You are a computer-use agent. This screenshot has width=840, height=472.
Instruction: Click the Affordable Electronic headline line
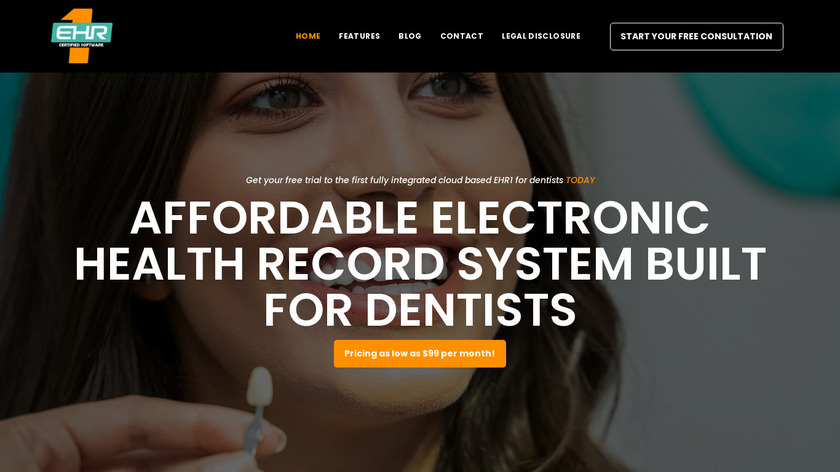[x=419, y=218]
